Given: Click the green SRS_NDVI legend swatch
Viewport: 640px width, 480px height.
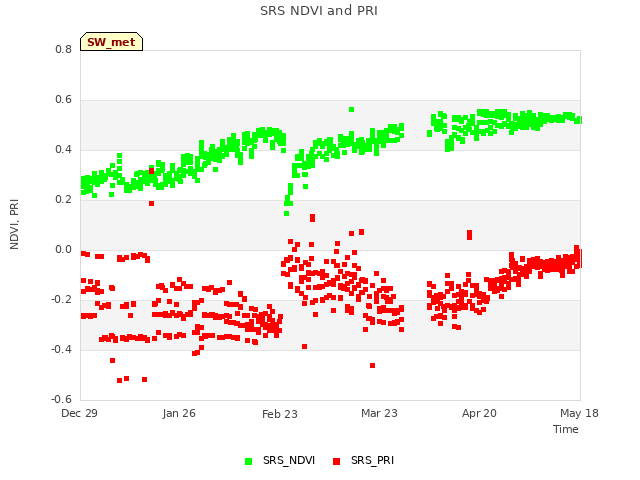Looking at the screenshot, I should point(248,461).
